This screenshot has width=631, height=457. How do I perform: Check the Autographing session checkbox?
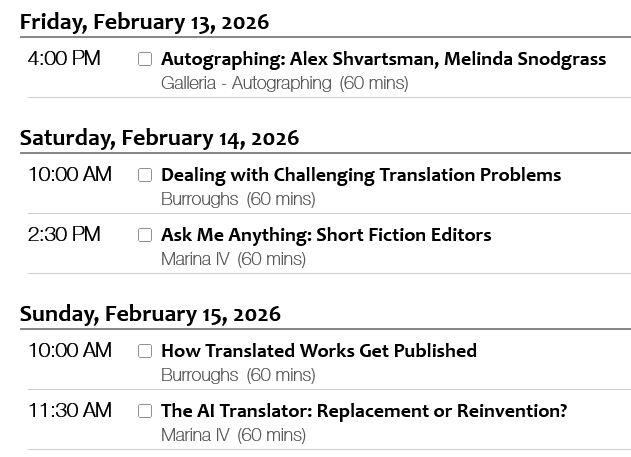click(x=145, y=59)
